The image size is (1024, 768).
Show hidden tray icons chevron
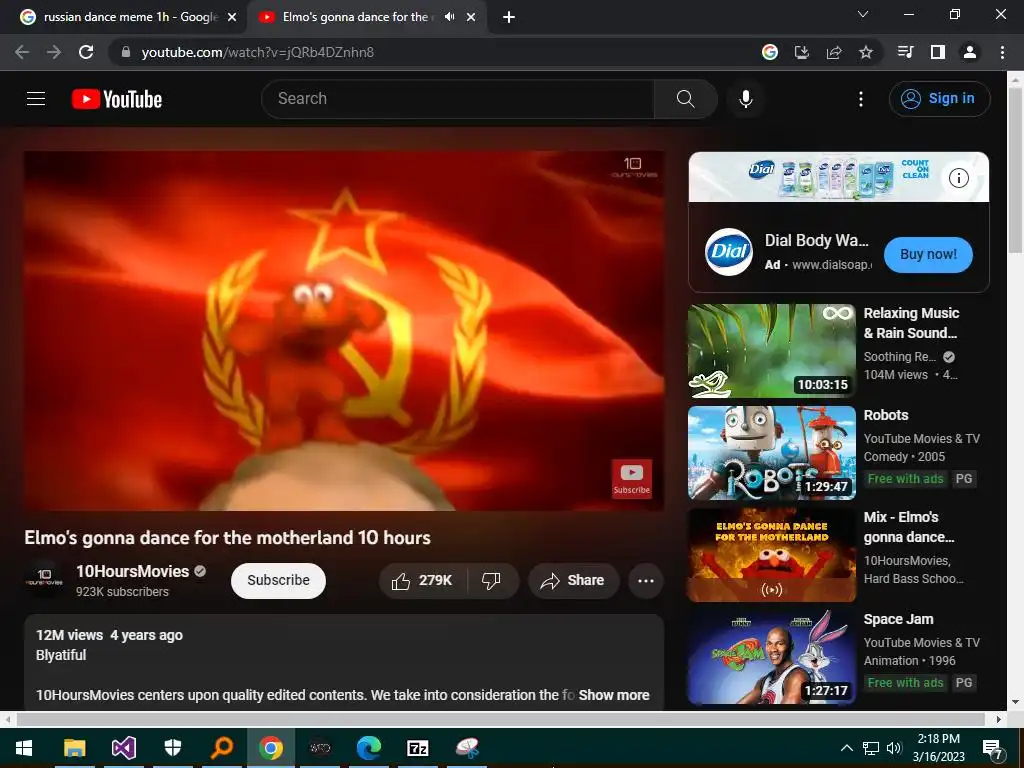(846, 748)
